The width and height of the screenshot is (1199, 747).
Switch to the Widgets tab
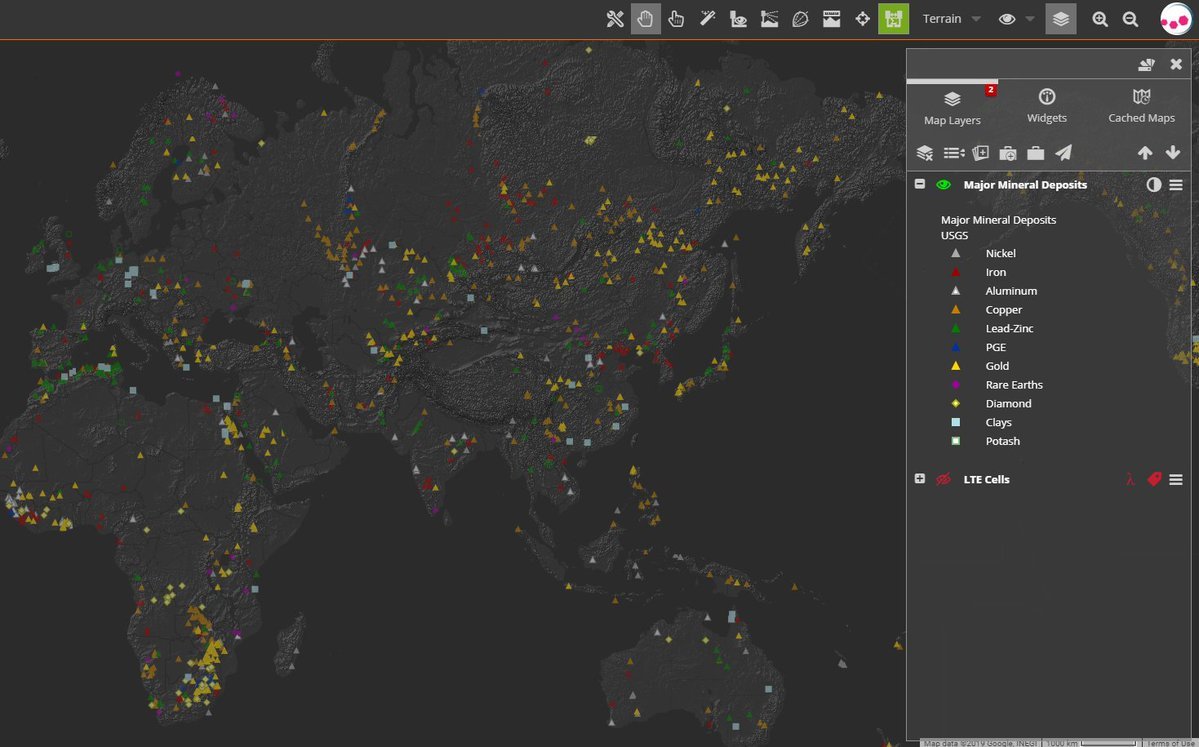1047,105
